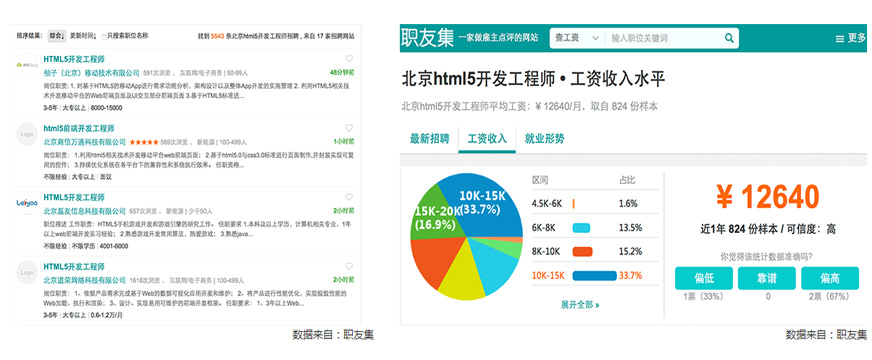Open the 就业形势 tab
This screenshot has width=872, height=360.
[x=545, y=139]
